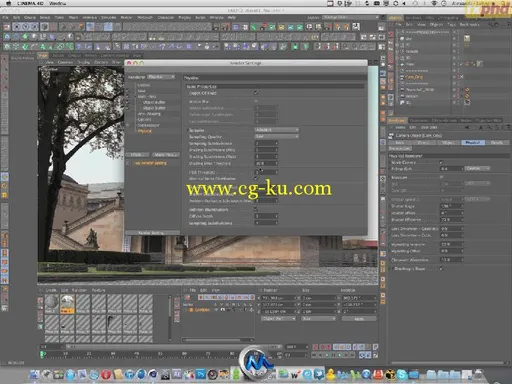Viewport: 512px width, 384px height.
Task: Open the Size mode dropdown in Coordinates
Action: point(319,319)
